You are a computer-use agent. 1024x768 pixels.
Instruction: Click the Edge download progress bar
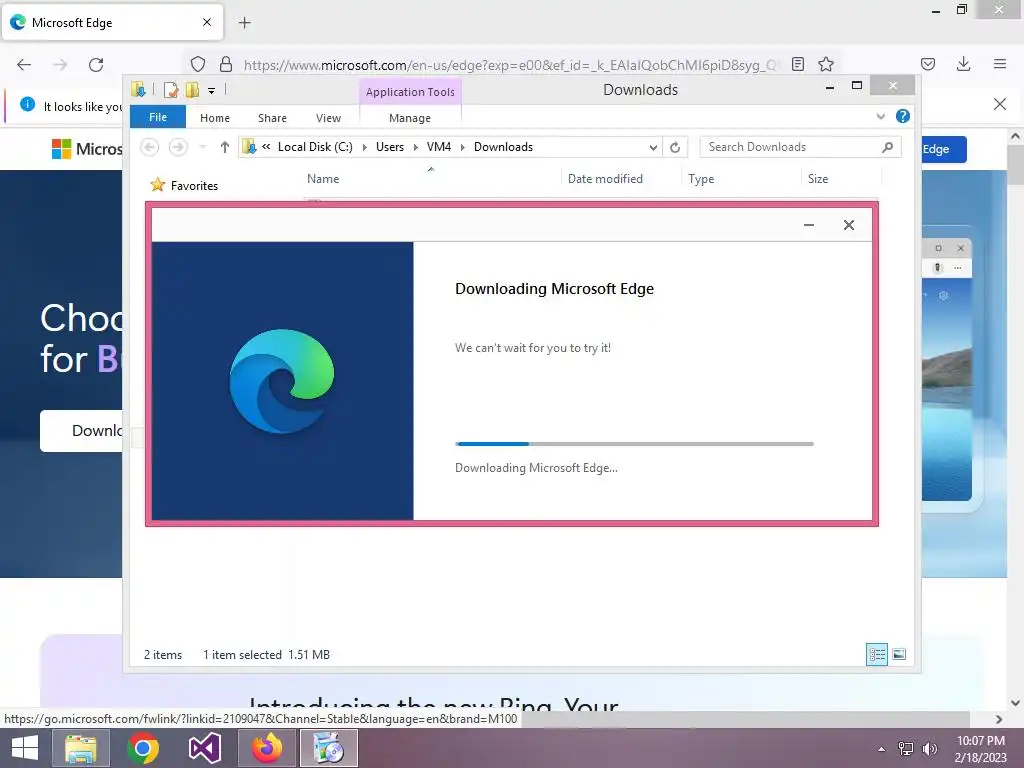click(x=634, y=444)
